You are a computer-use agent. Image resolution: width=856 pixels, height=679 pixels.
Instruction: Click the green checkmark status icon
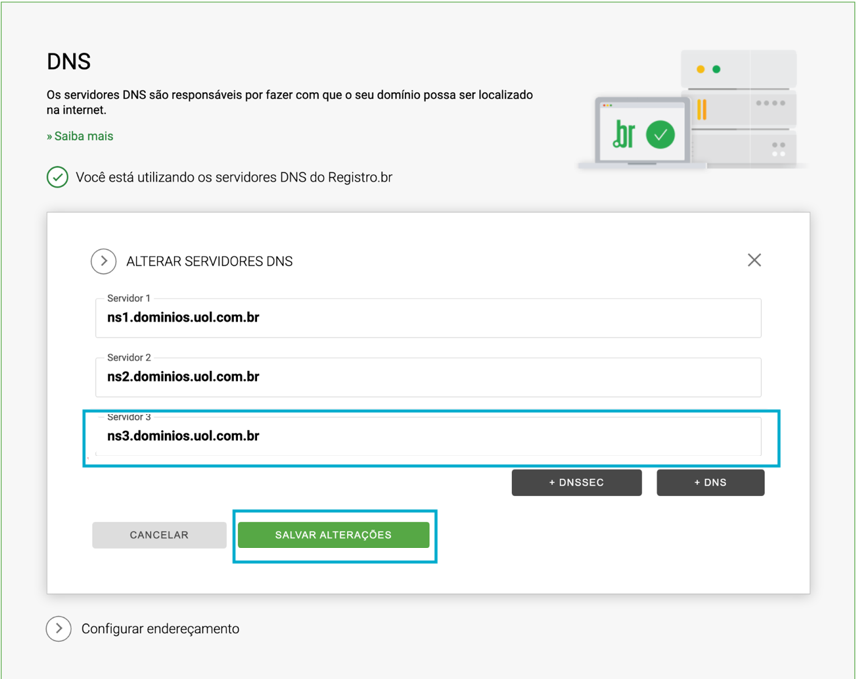point(57,177)
